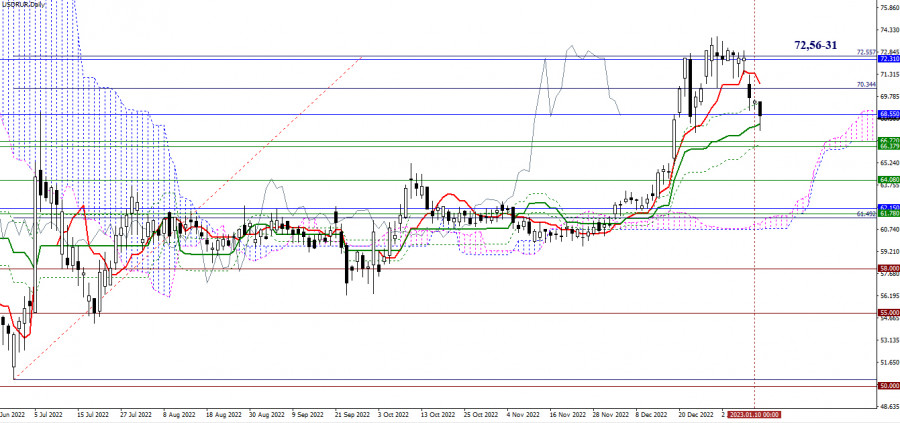Select the 66.720 green price level tag
This screenshot has height=423, width=900.
pyautogui.click(x=888, y=141)
